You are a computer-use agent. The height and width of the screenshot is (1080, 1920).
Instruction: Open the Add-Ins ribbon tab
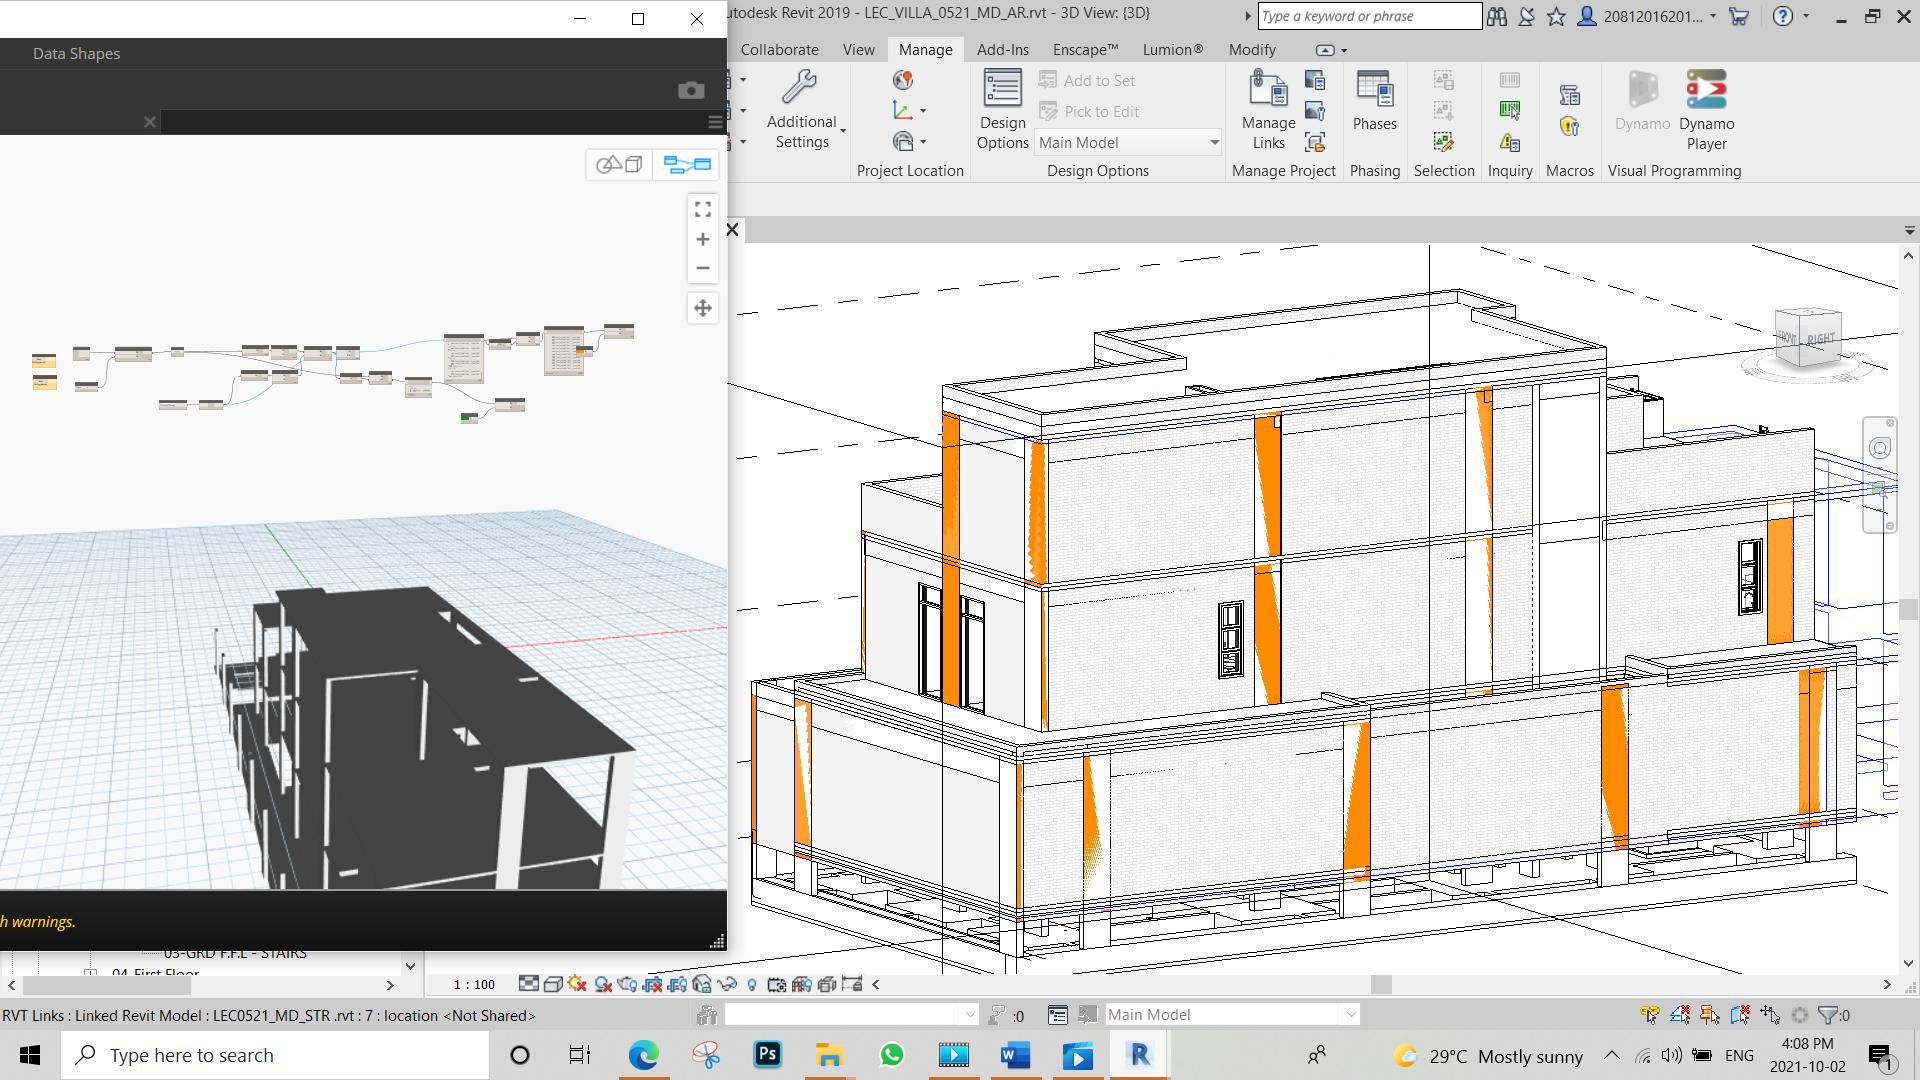[1002, 49]
